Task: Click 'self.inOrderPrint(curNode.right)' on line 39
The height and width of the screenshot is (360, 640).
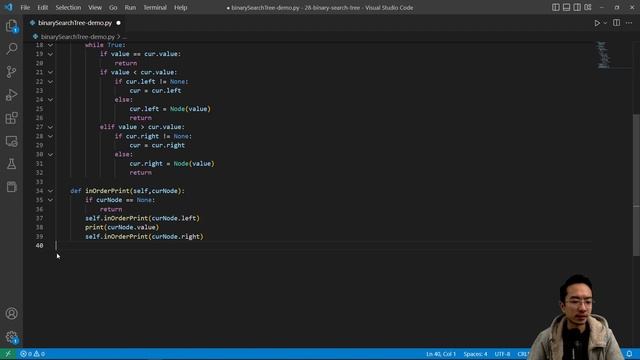Action: coord(144,236)
